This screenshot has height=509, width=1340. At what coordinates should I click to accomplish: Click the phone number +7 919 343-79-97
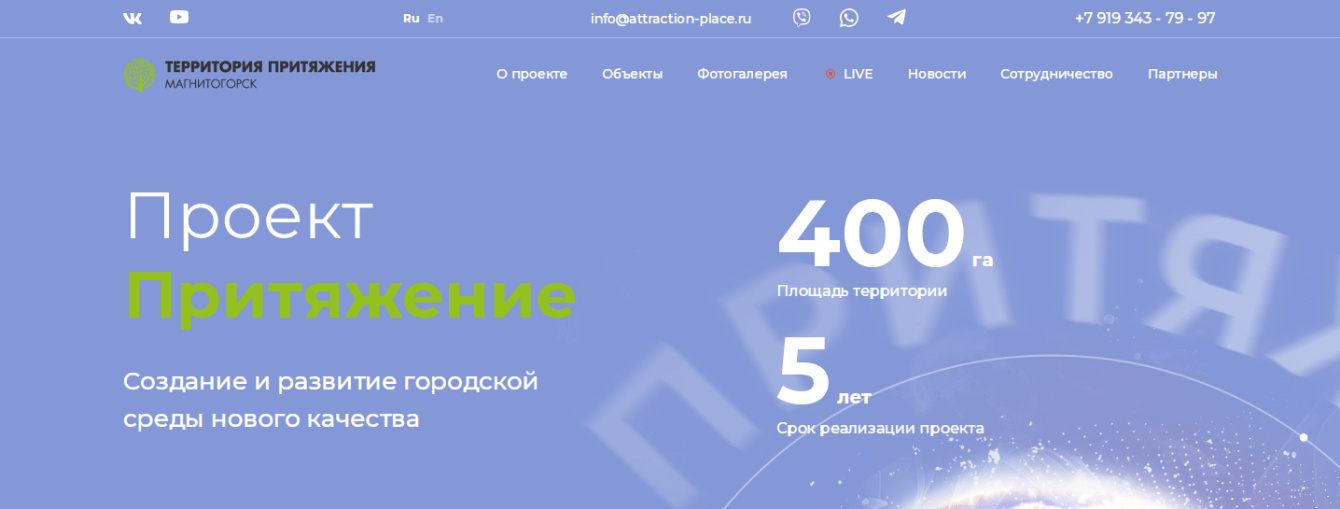(1145, 18)
